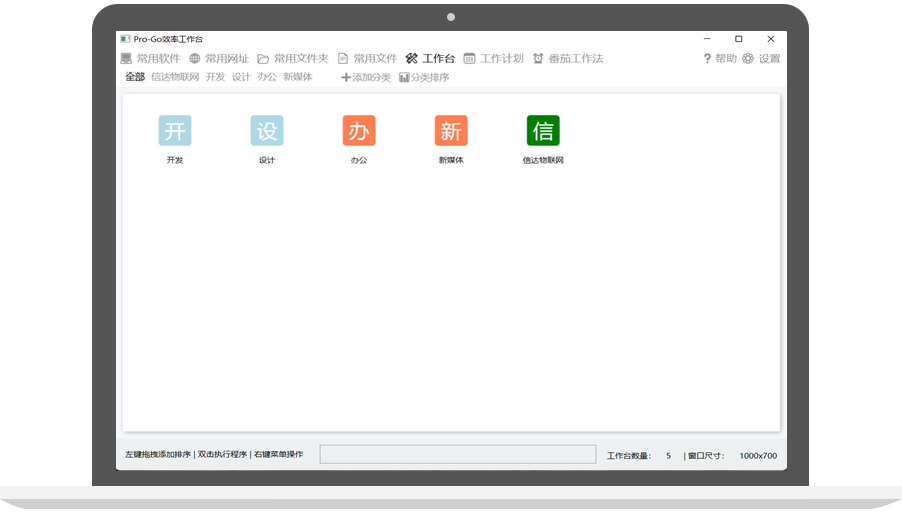Click the 1000x700 window size value
The height and width of the screenshot is (516, 902).
pos(758,456)
